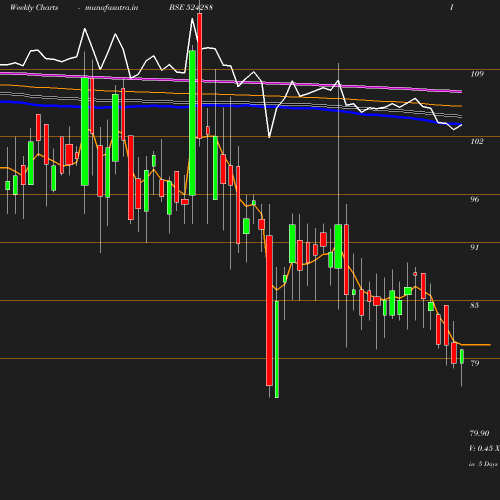Click the 'Weekly Charts' title text
Viewport: 500px width, 500px height.
click(34, 7)
